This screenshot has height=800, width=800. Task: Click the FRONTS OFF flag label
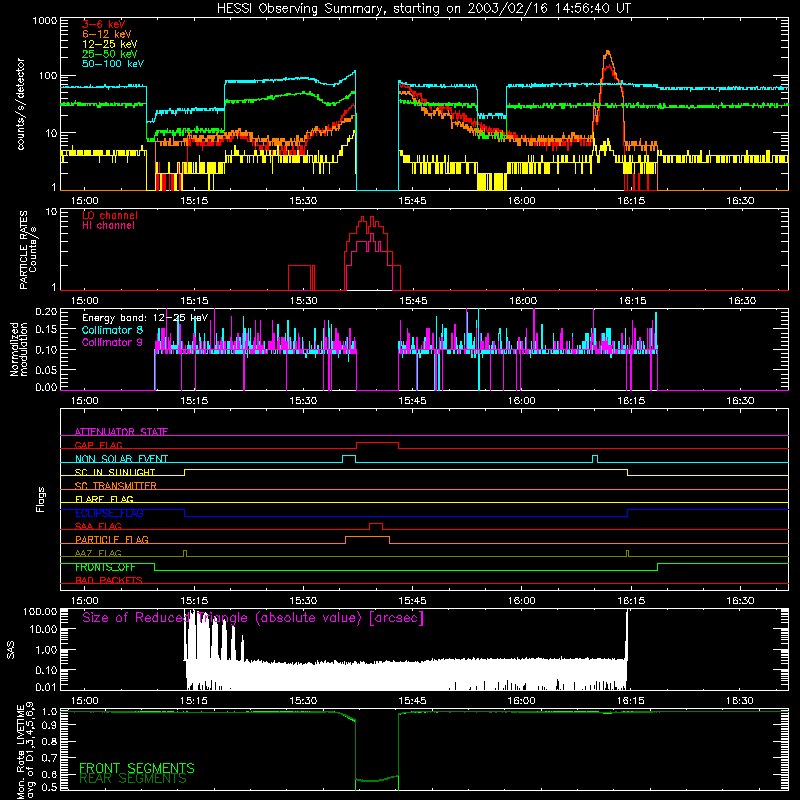coord(105,567)
